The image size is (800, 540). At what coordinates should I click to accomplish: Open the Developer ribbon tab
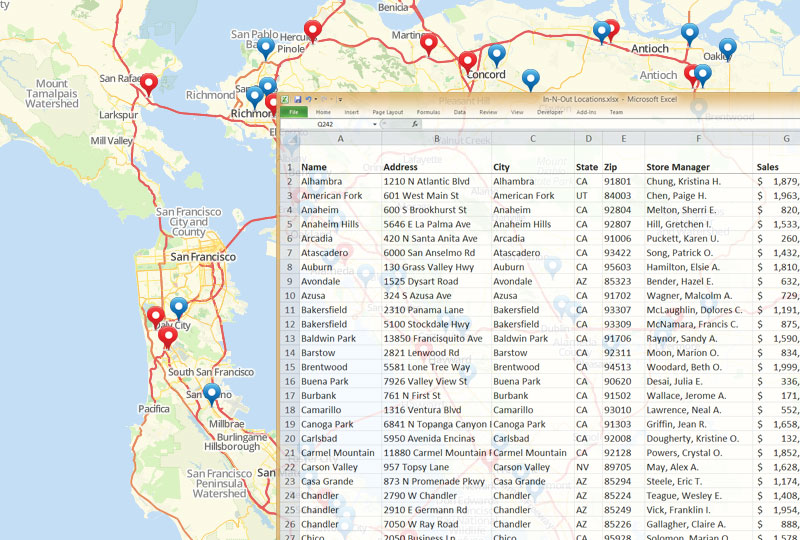(x=550, y=112)
